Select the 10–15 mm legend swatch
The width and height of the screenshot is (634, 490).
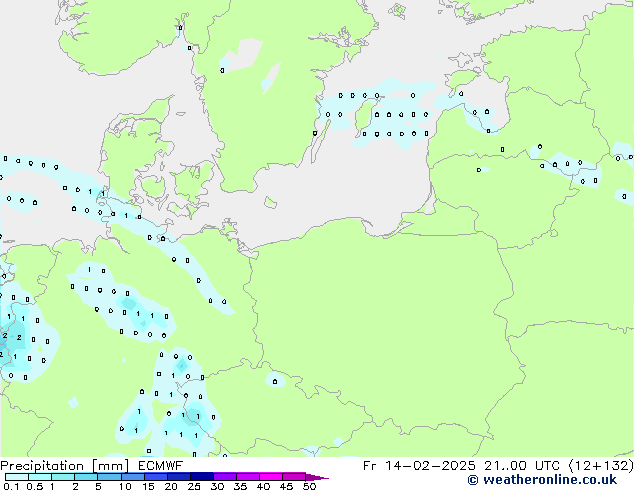tap(132, 477)
